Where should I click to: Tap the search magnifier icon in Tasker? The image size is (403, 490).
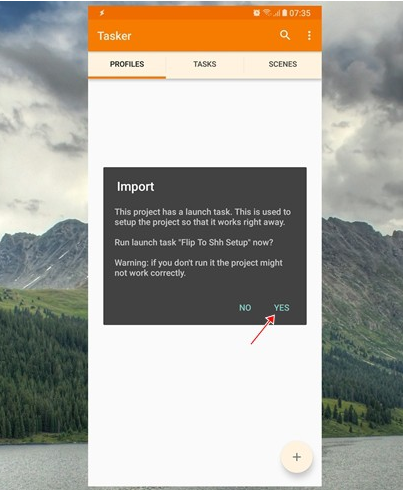coord(285,35)
